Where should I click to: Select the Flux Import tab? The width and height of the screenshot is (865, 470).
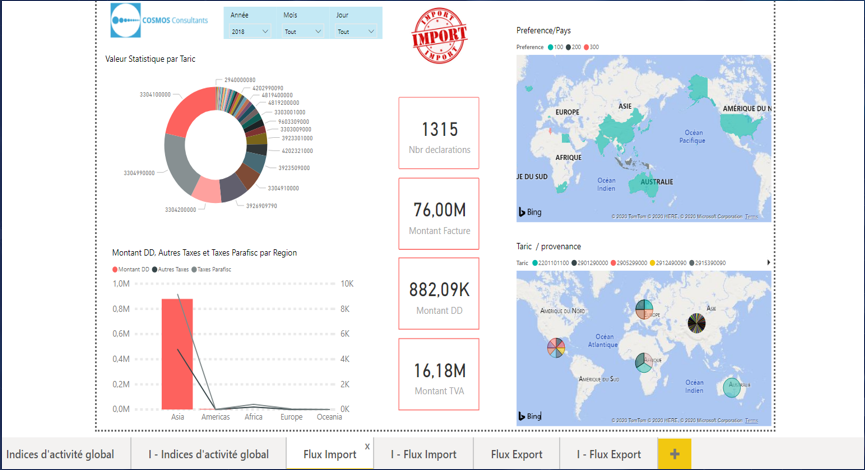point(330,454)
